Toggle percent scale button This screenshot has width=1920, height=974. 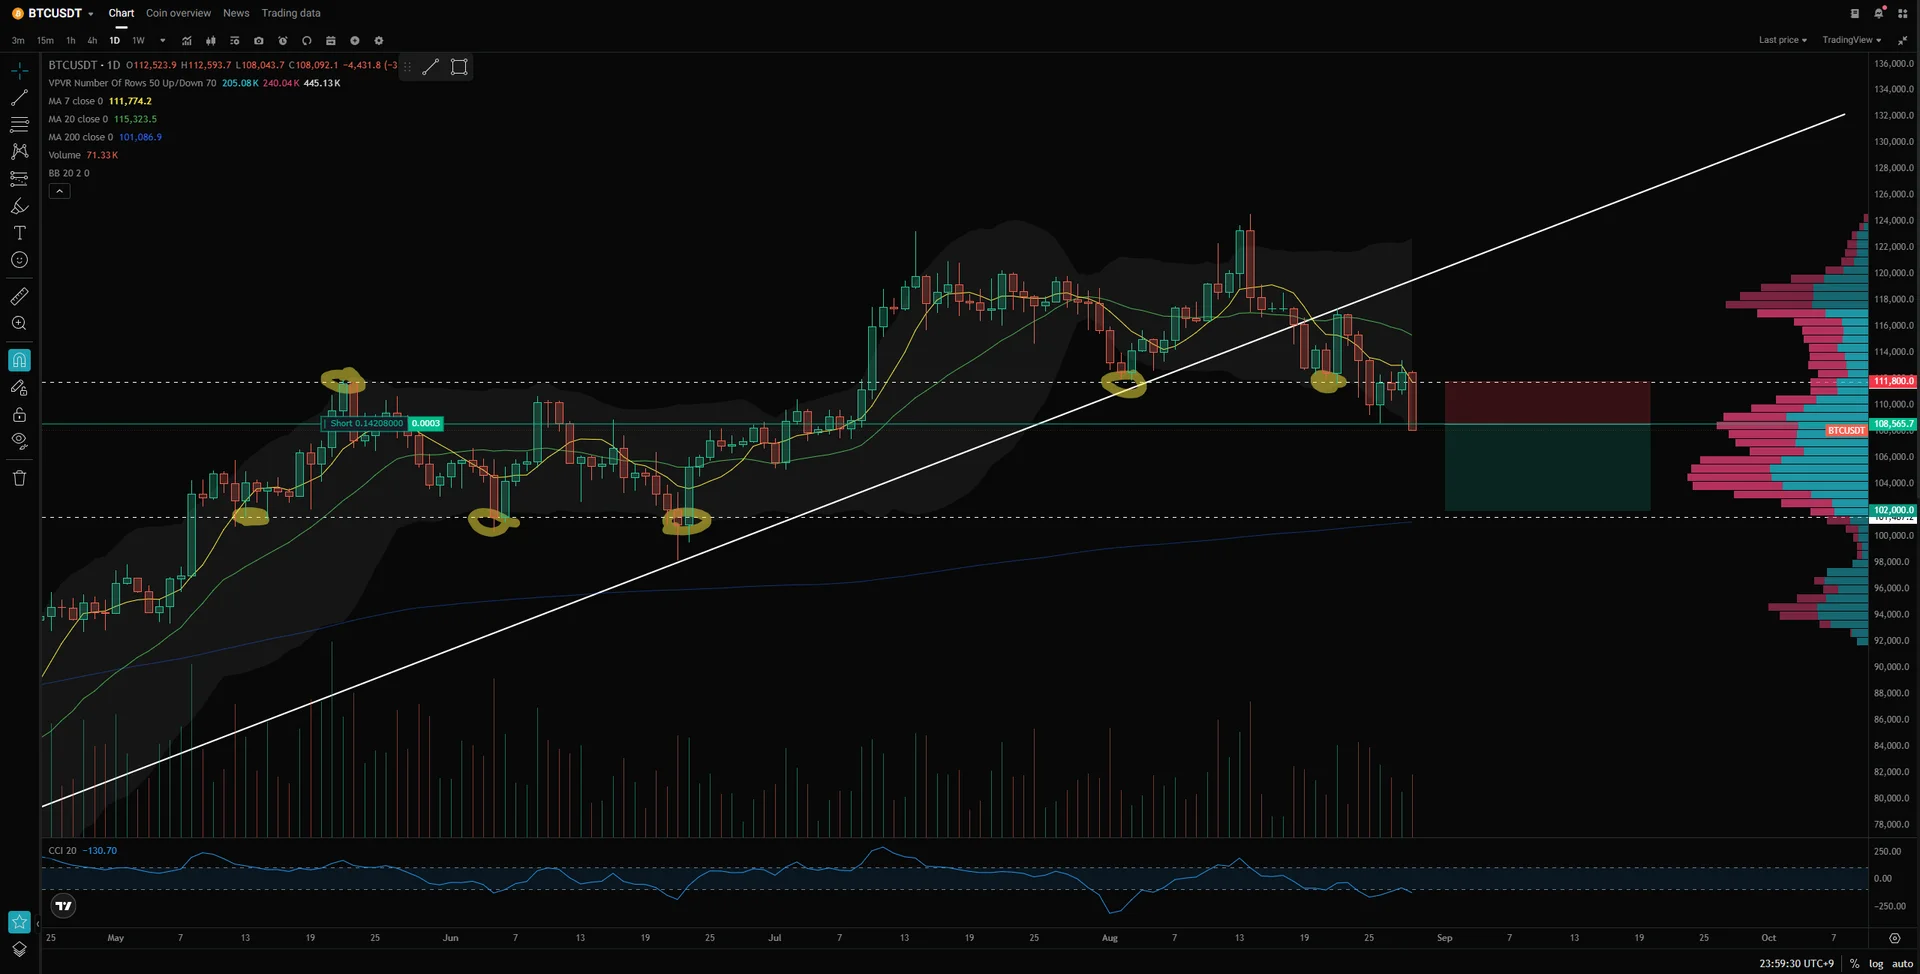click(1854, 964)
